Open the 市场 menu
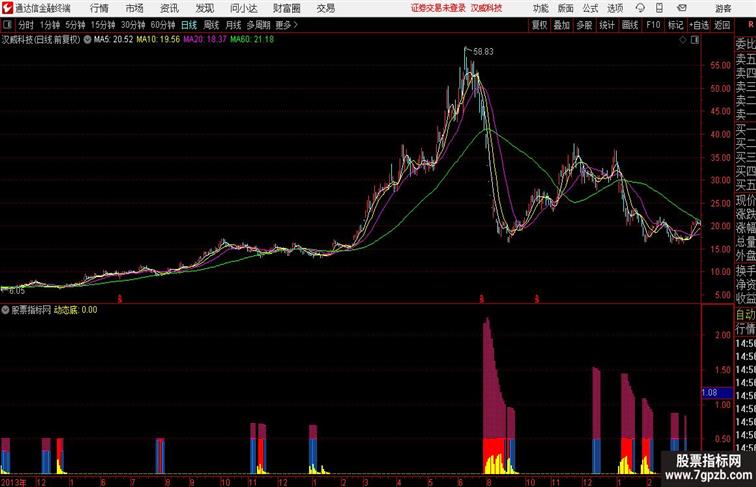The width and height of the screenshot is (756, 487). tap(135, 8)
